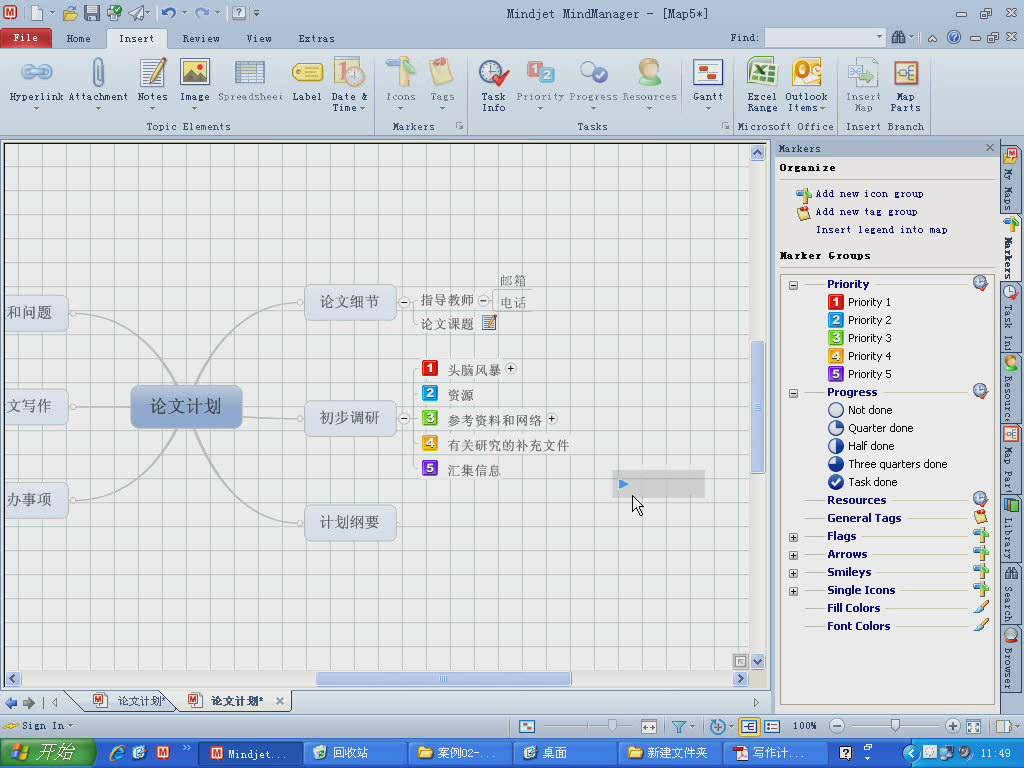Expand the Single Icons marker group
Image resolution: width=1024 pixels, height=768 pixels.
click(x=793, y=591)
